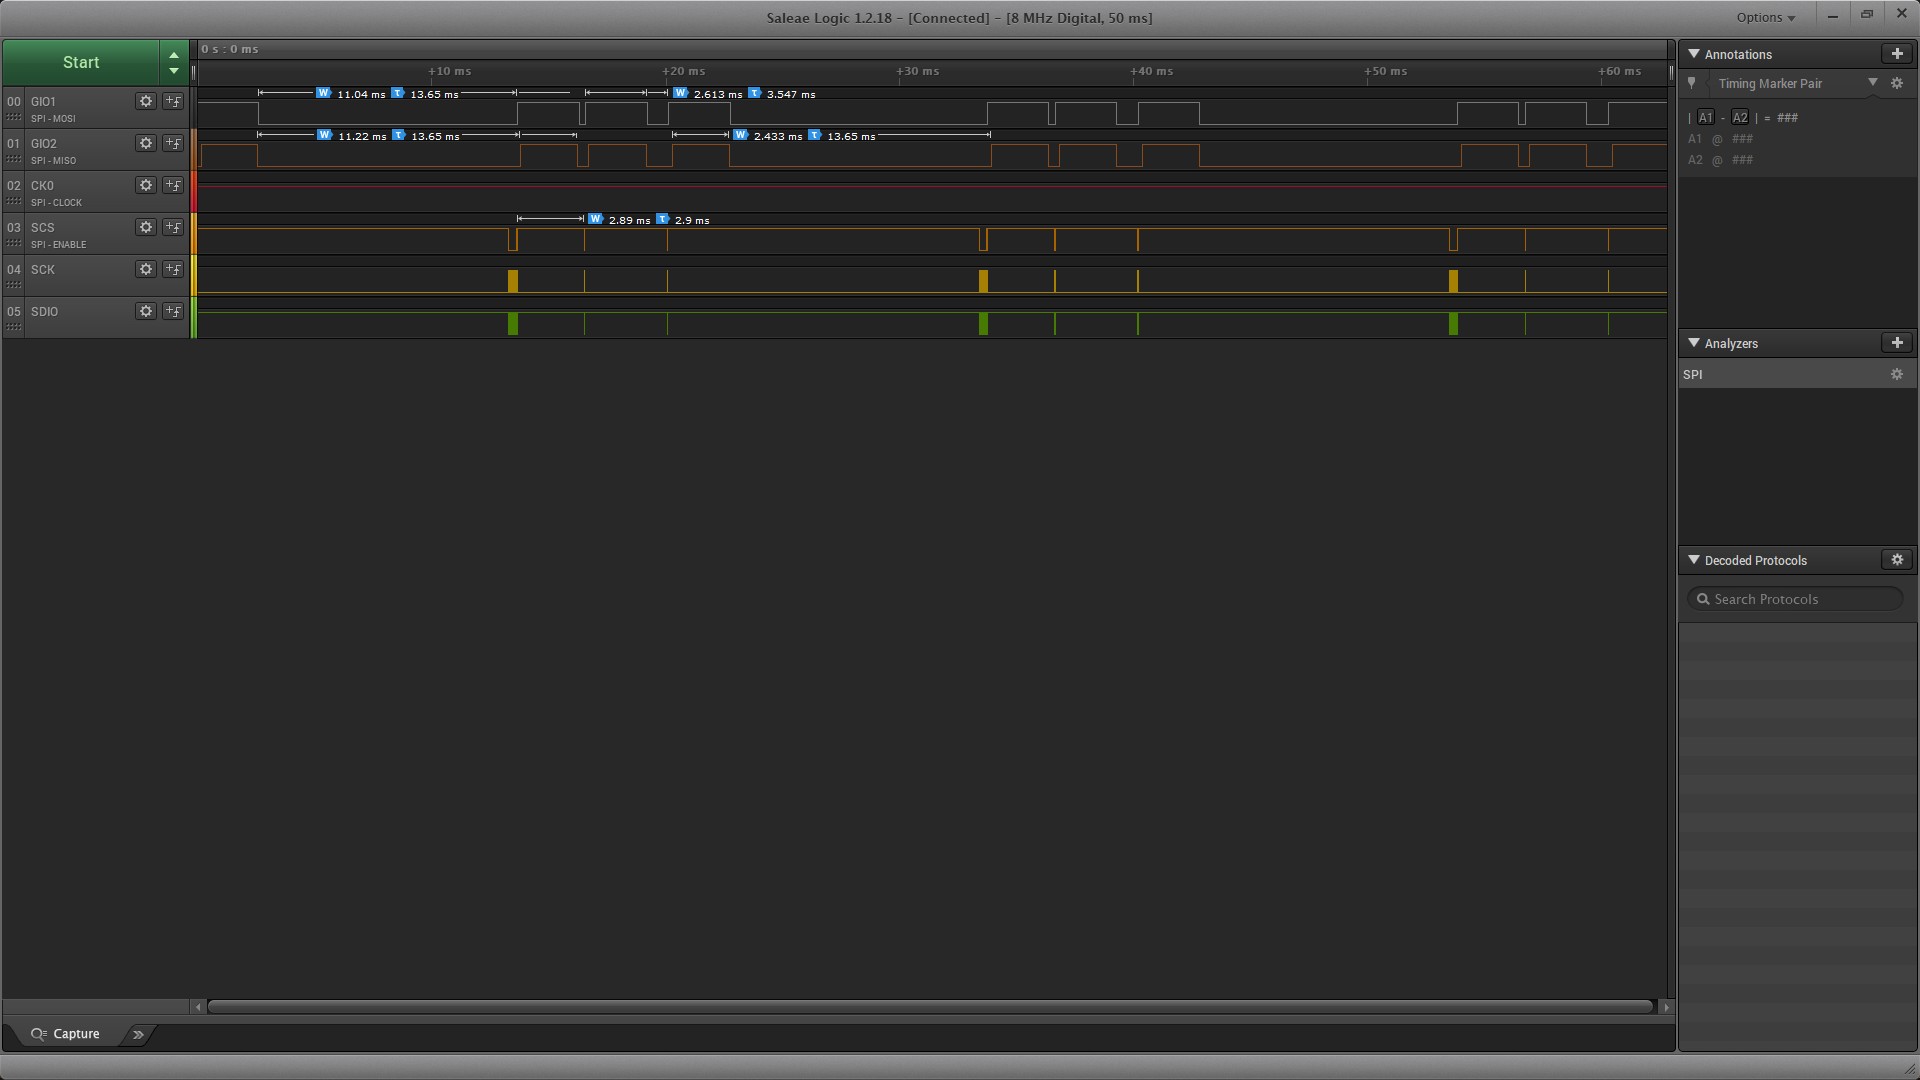The width and height of the screenshot is (1920, 1080).
Task: Start the capture with Start button
Action: 81,62
